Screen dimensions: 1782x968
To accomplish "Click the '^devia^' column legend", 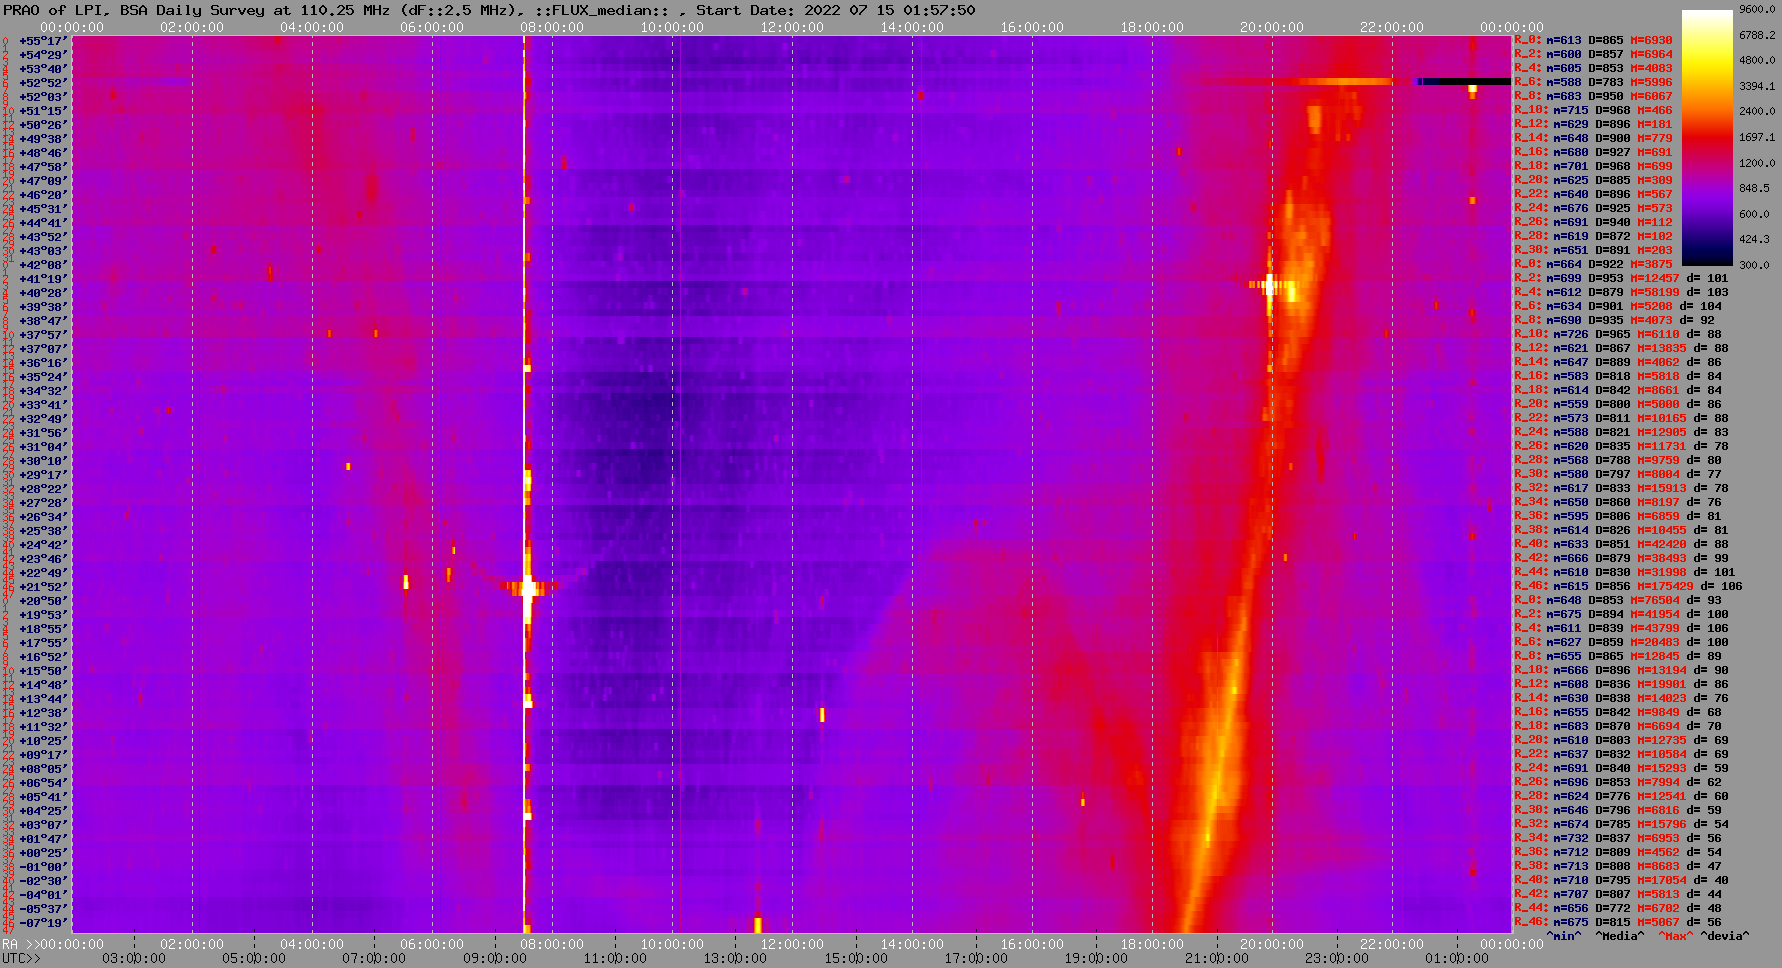I will tap(1725, 936).
